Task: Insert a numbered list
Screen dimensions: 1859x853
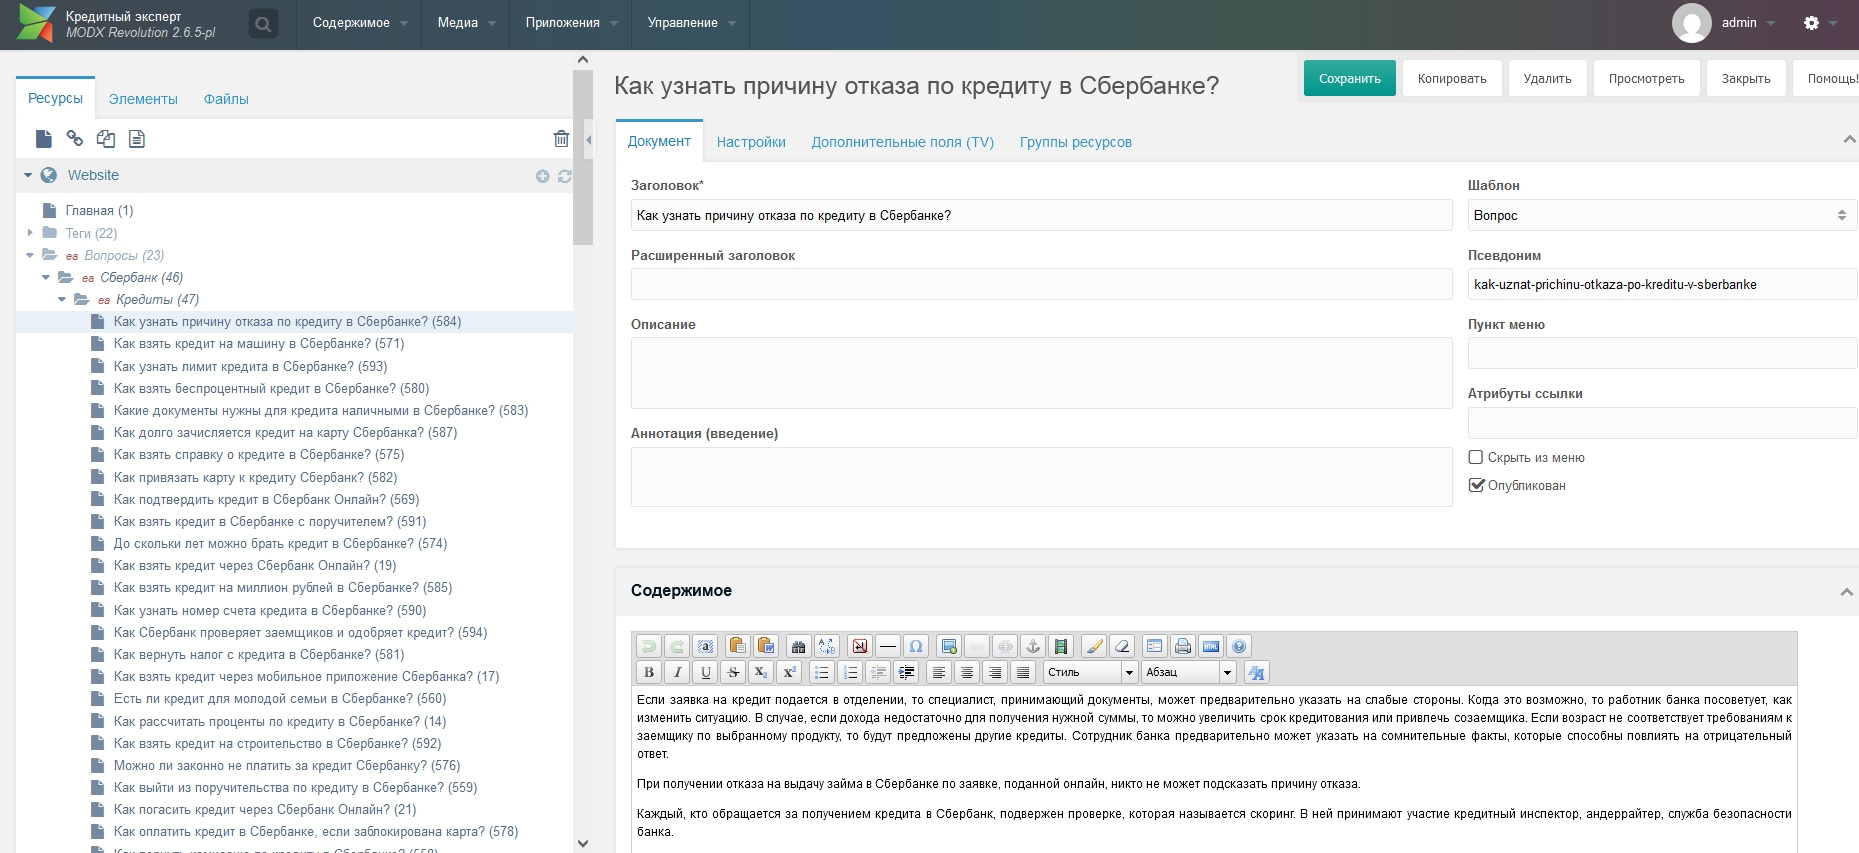Action: (x=850, y=672)
